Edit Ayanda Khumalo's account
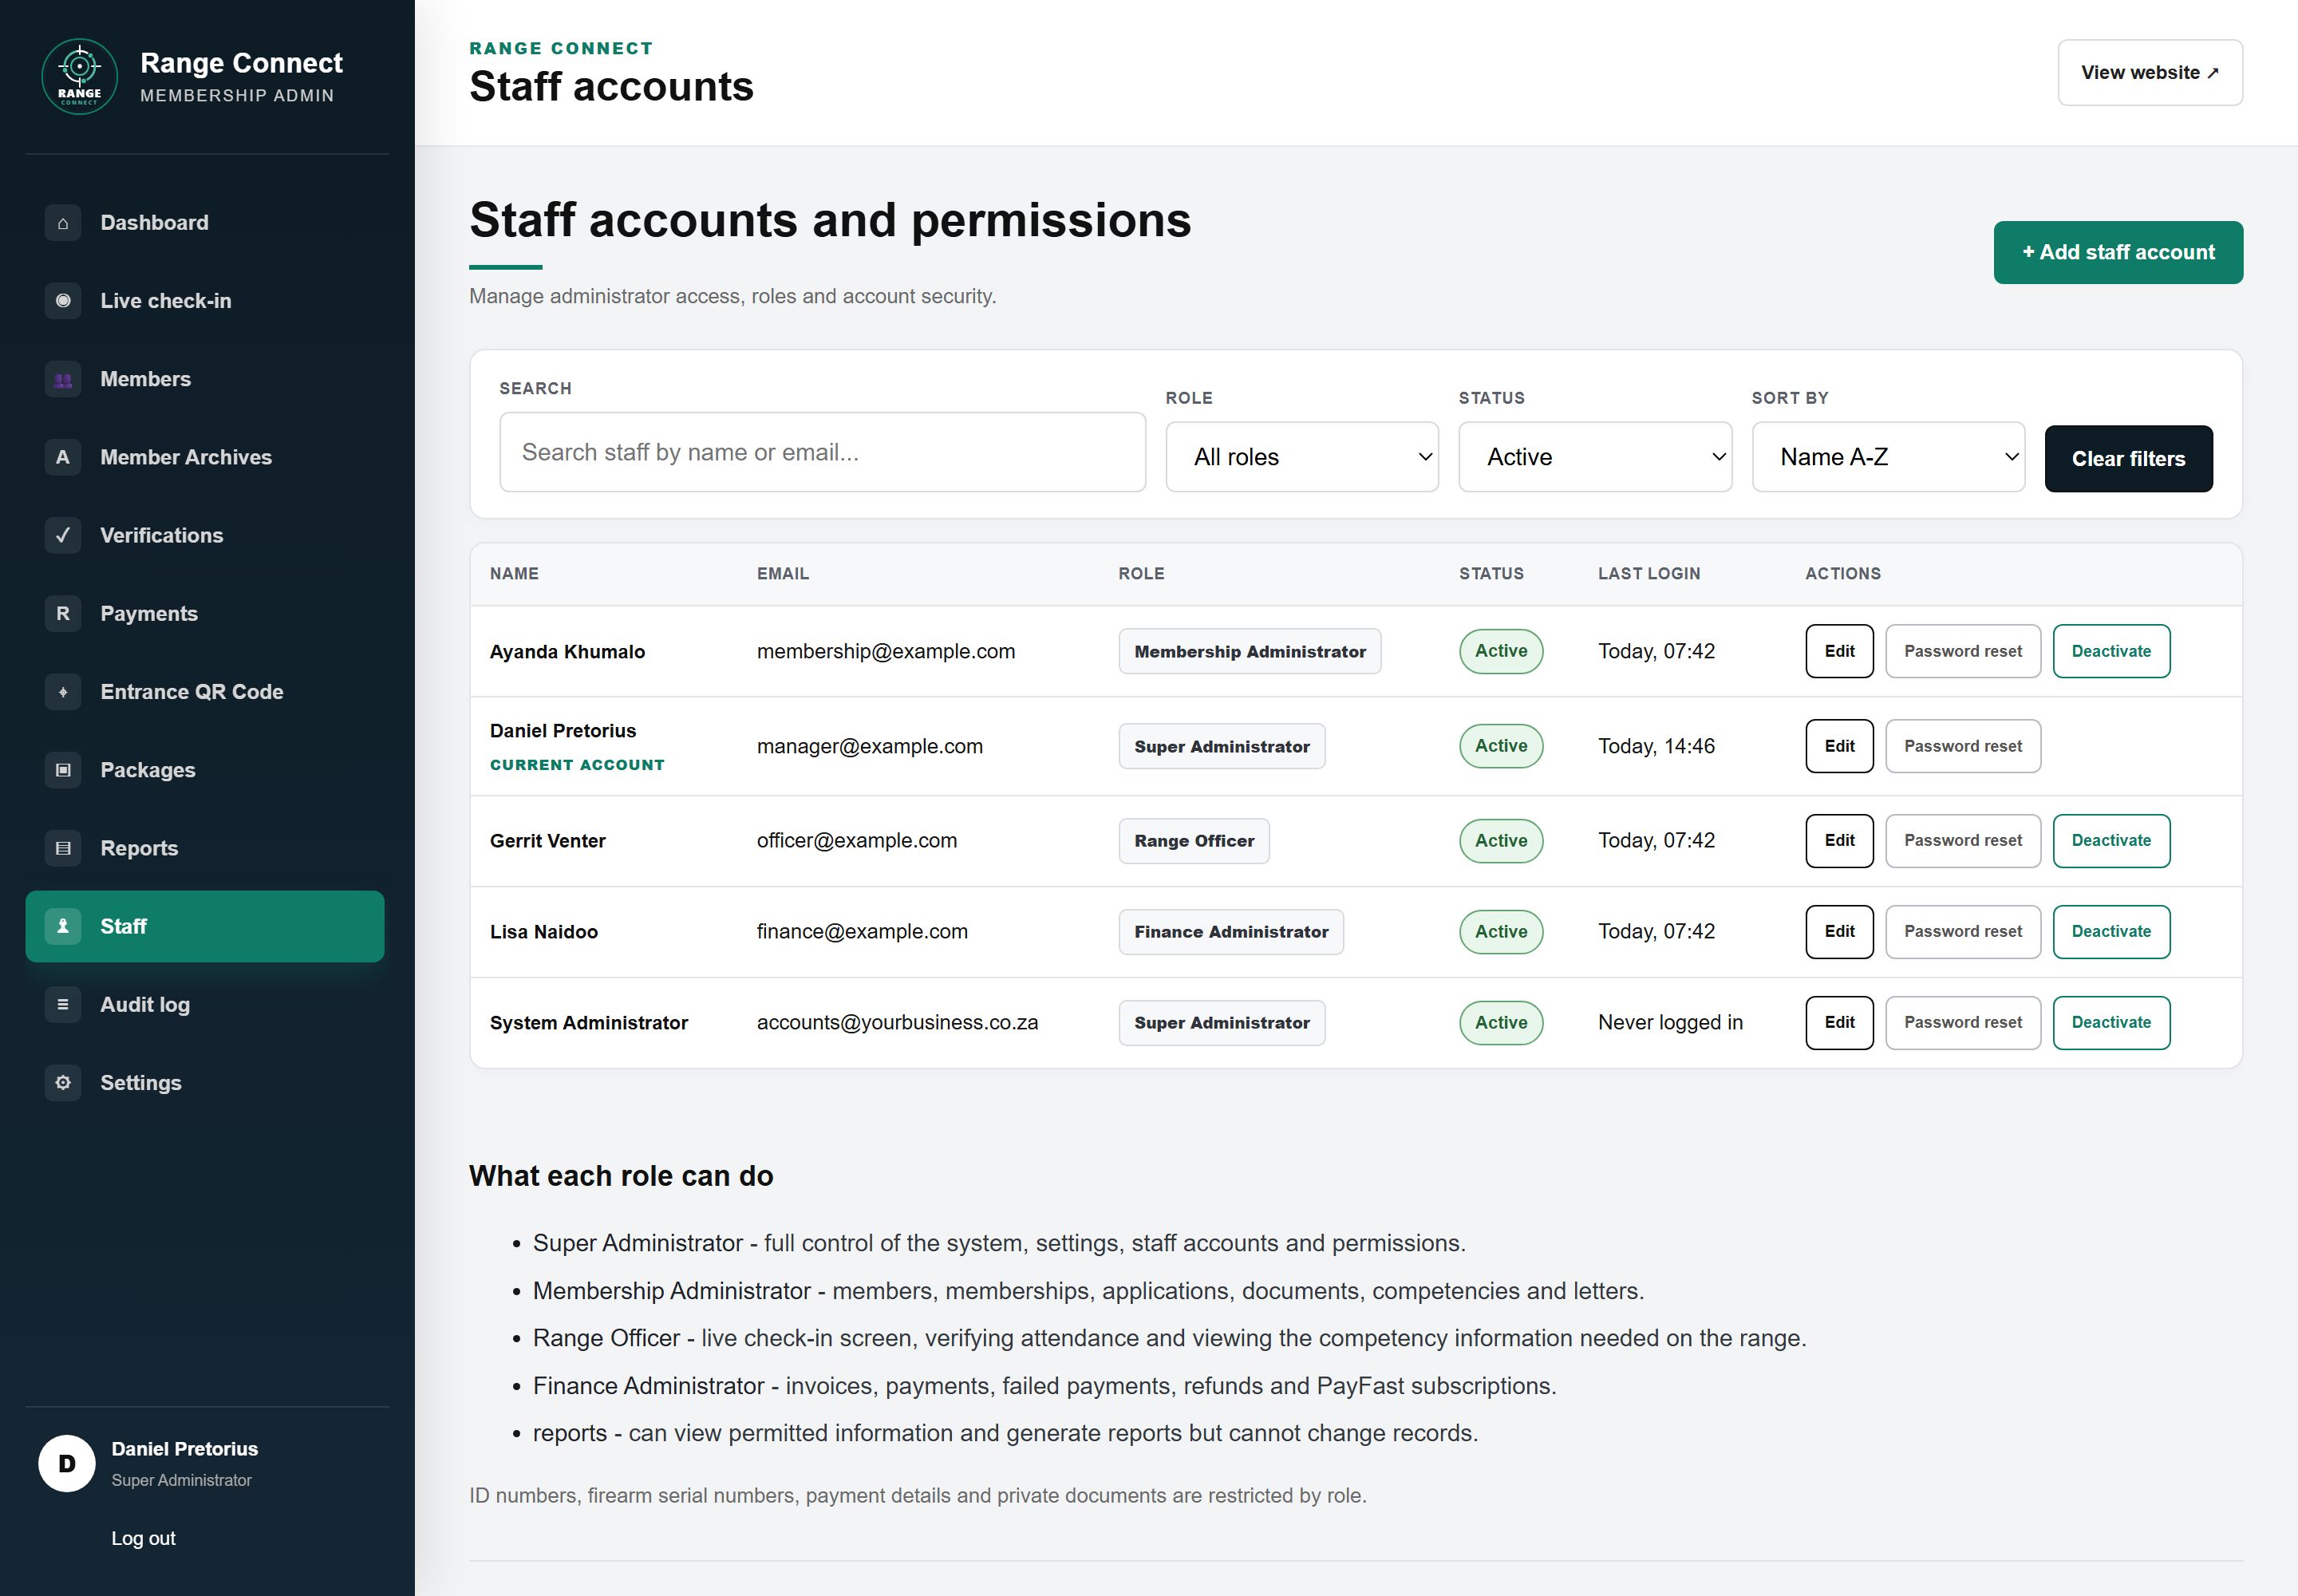2298x1596 pixels. [x=1839, y=651]
